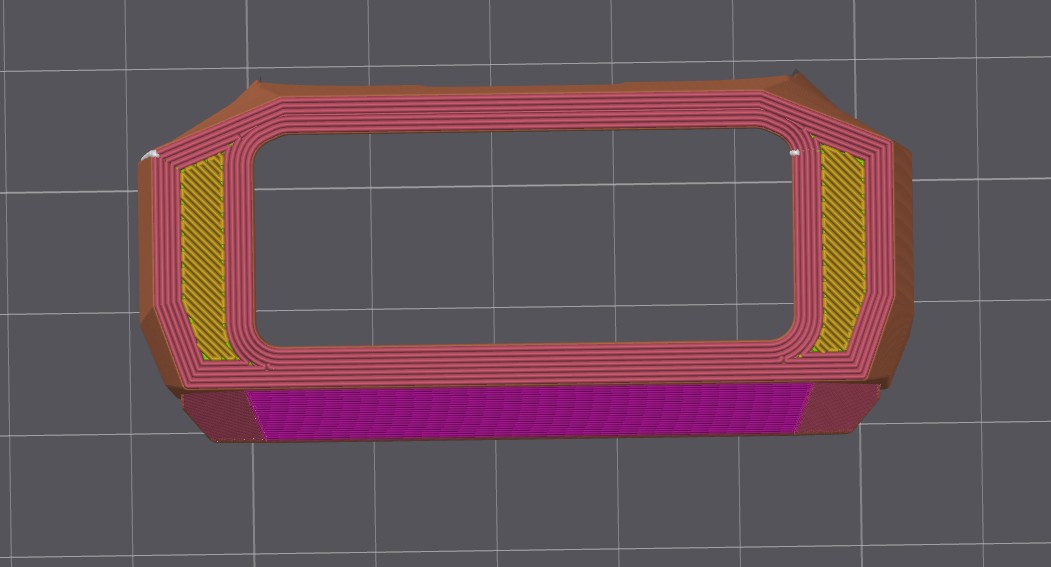1051x567 pixels.
Task: Click the right yellow hatched infill region
Action: 843,248
